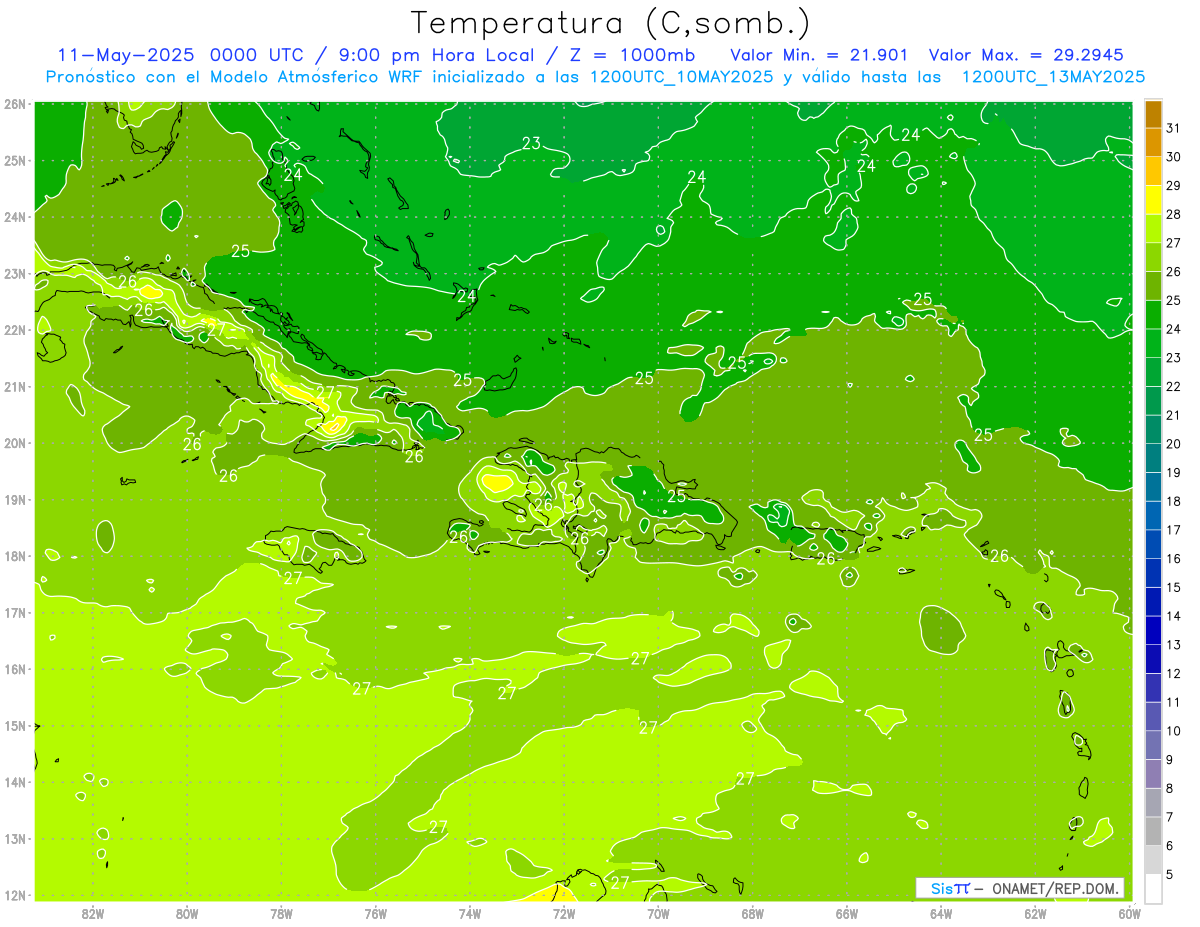This screenshot has width=1200, height=927.
Task: Click the valid-until time "1200UTC_13MAY2025"
Action: (1053, 76)
